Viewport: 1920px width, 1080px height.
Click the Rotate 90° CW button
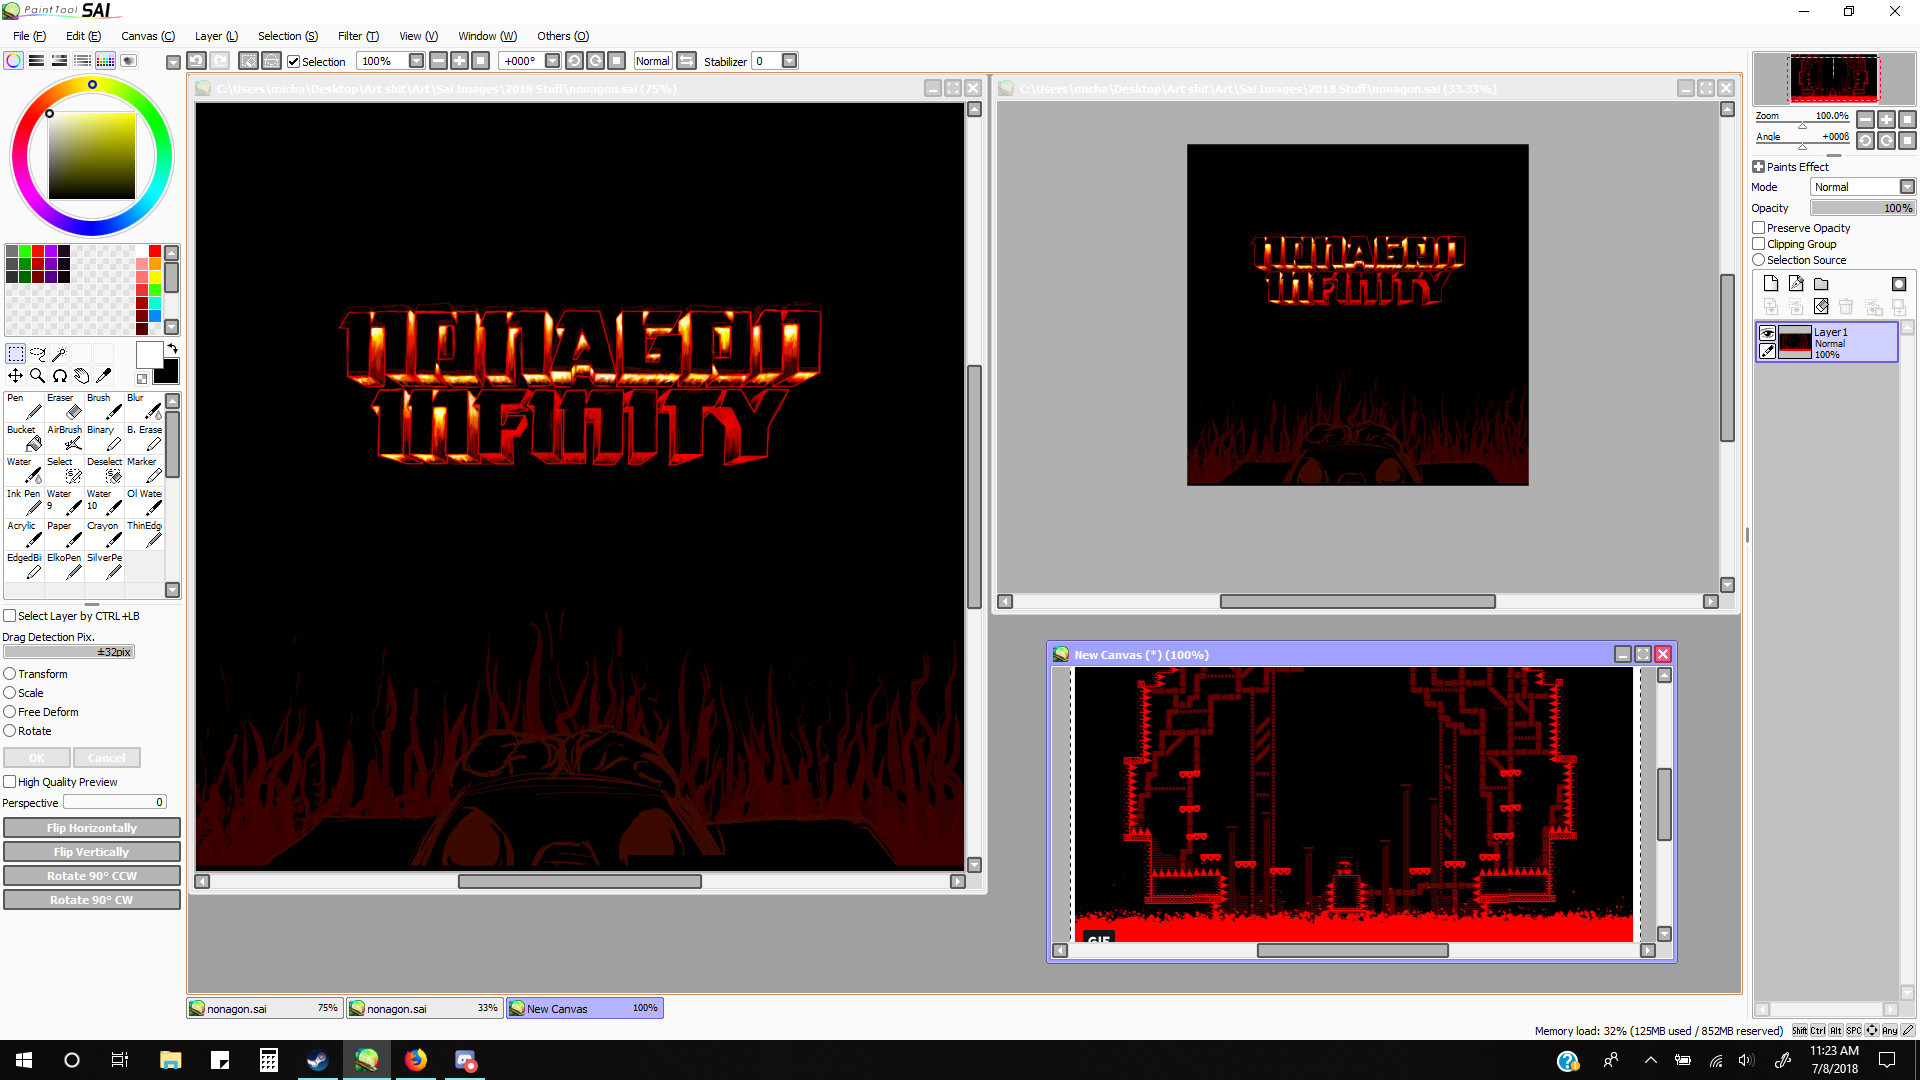tap(92, 900)
